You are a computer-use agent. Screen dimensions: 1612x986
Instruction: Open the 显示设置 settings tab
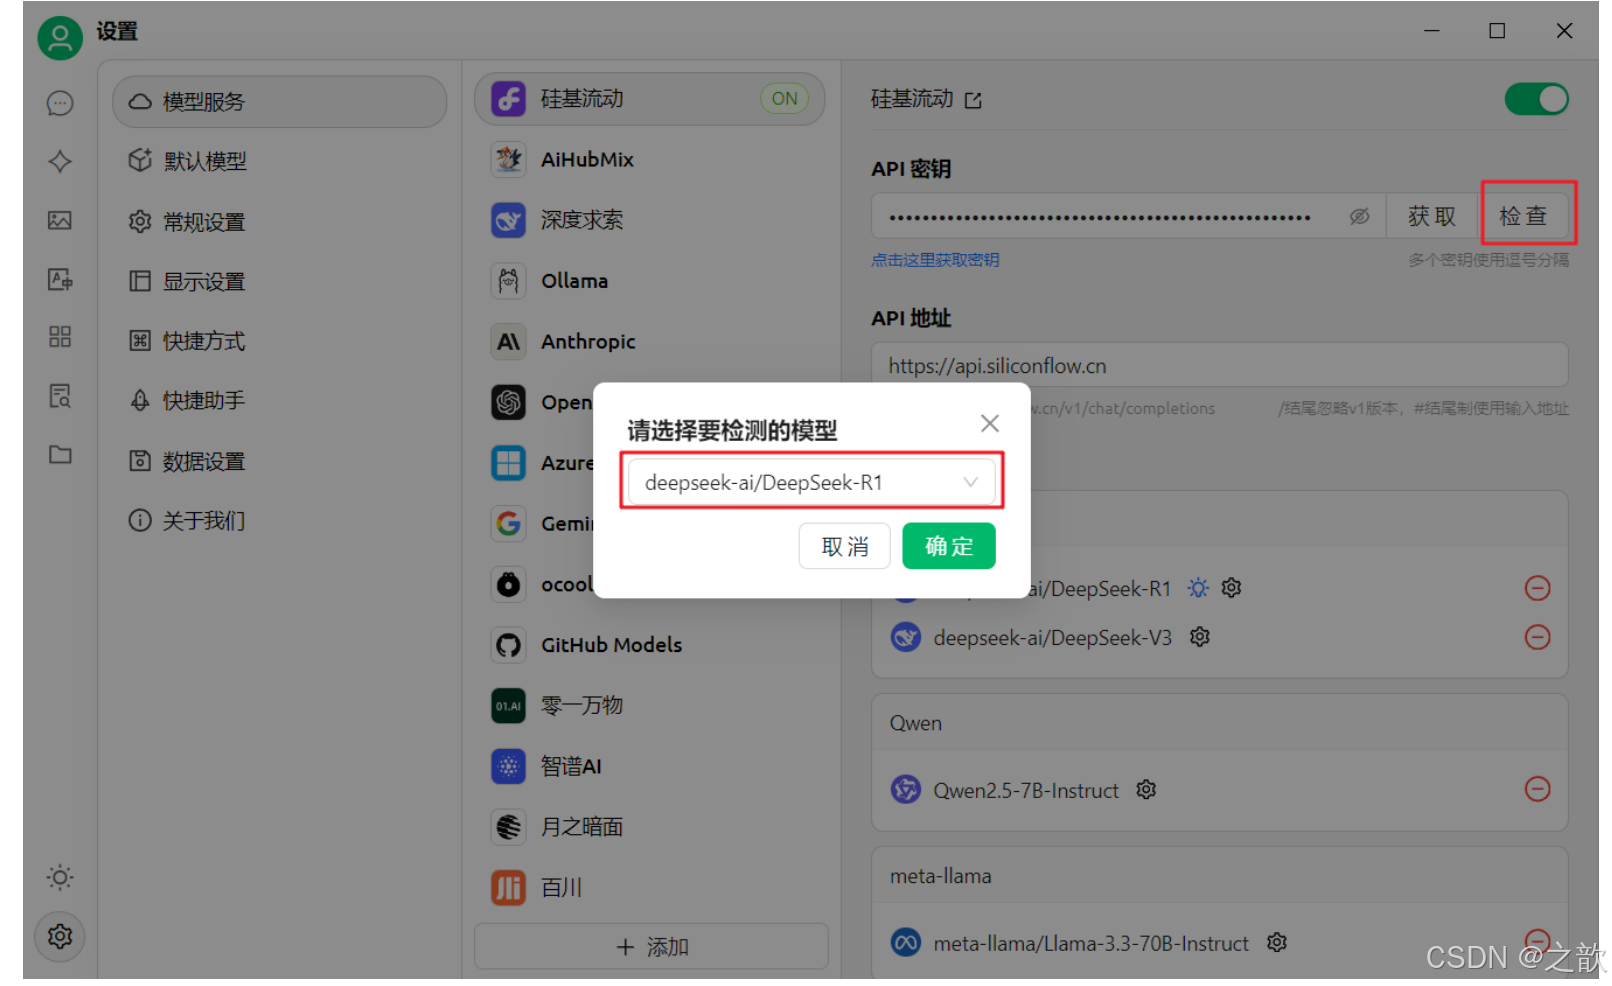coord(279,282)
